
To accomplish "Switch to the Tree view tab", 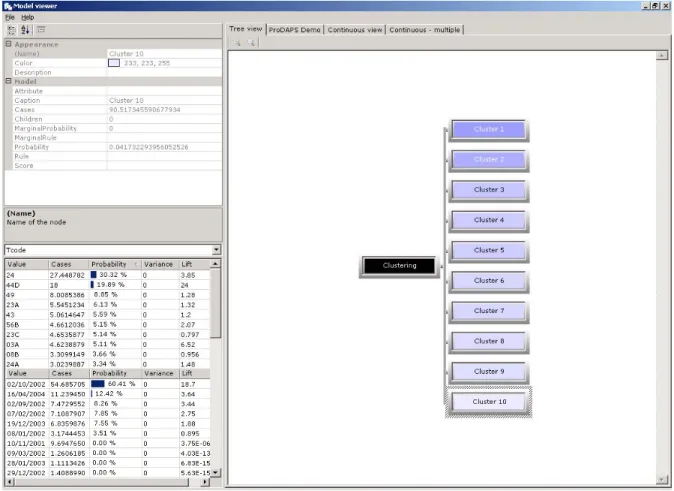I will pyautogui.click(x=245, y=29).
